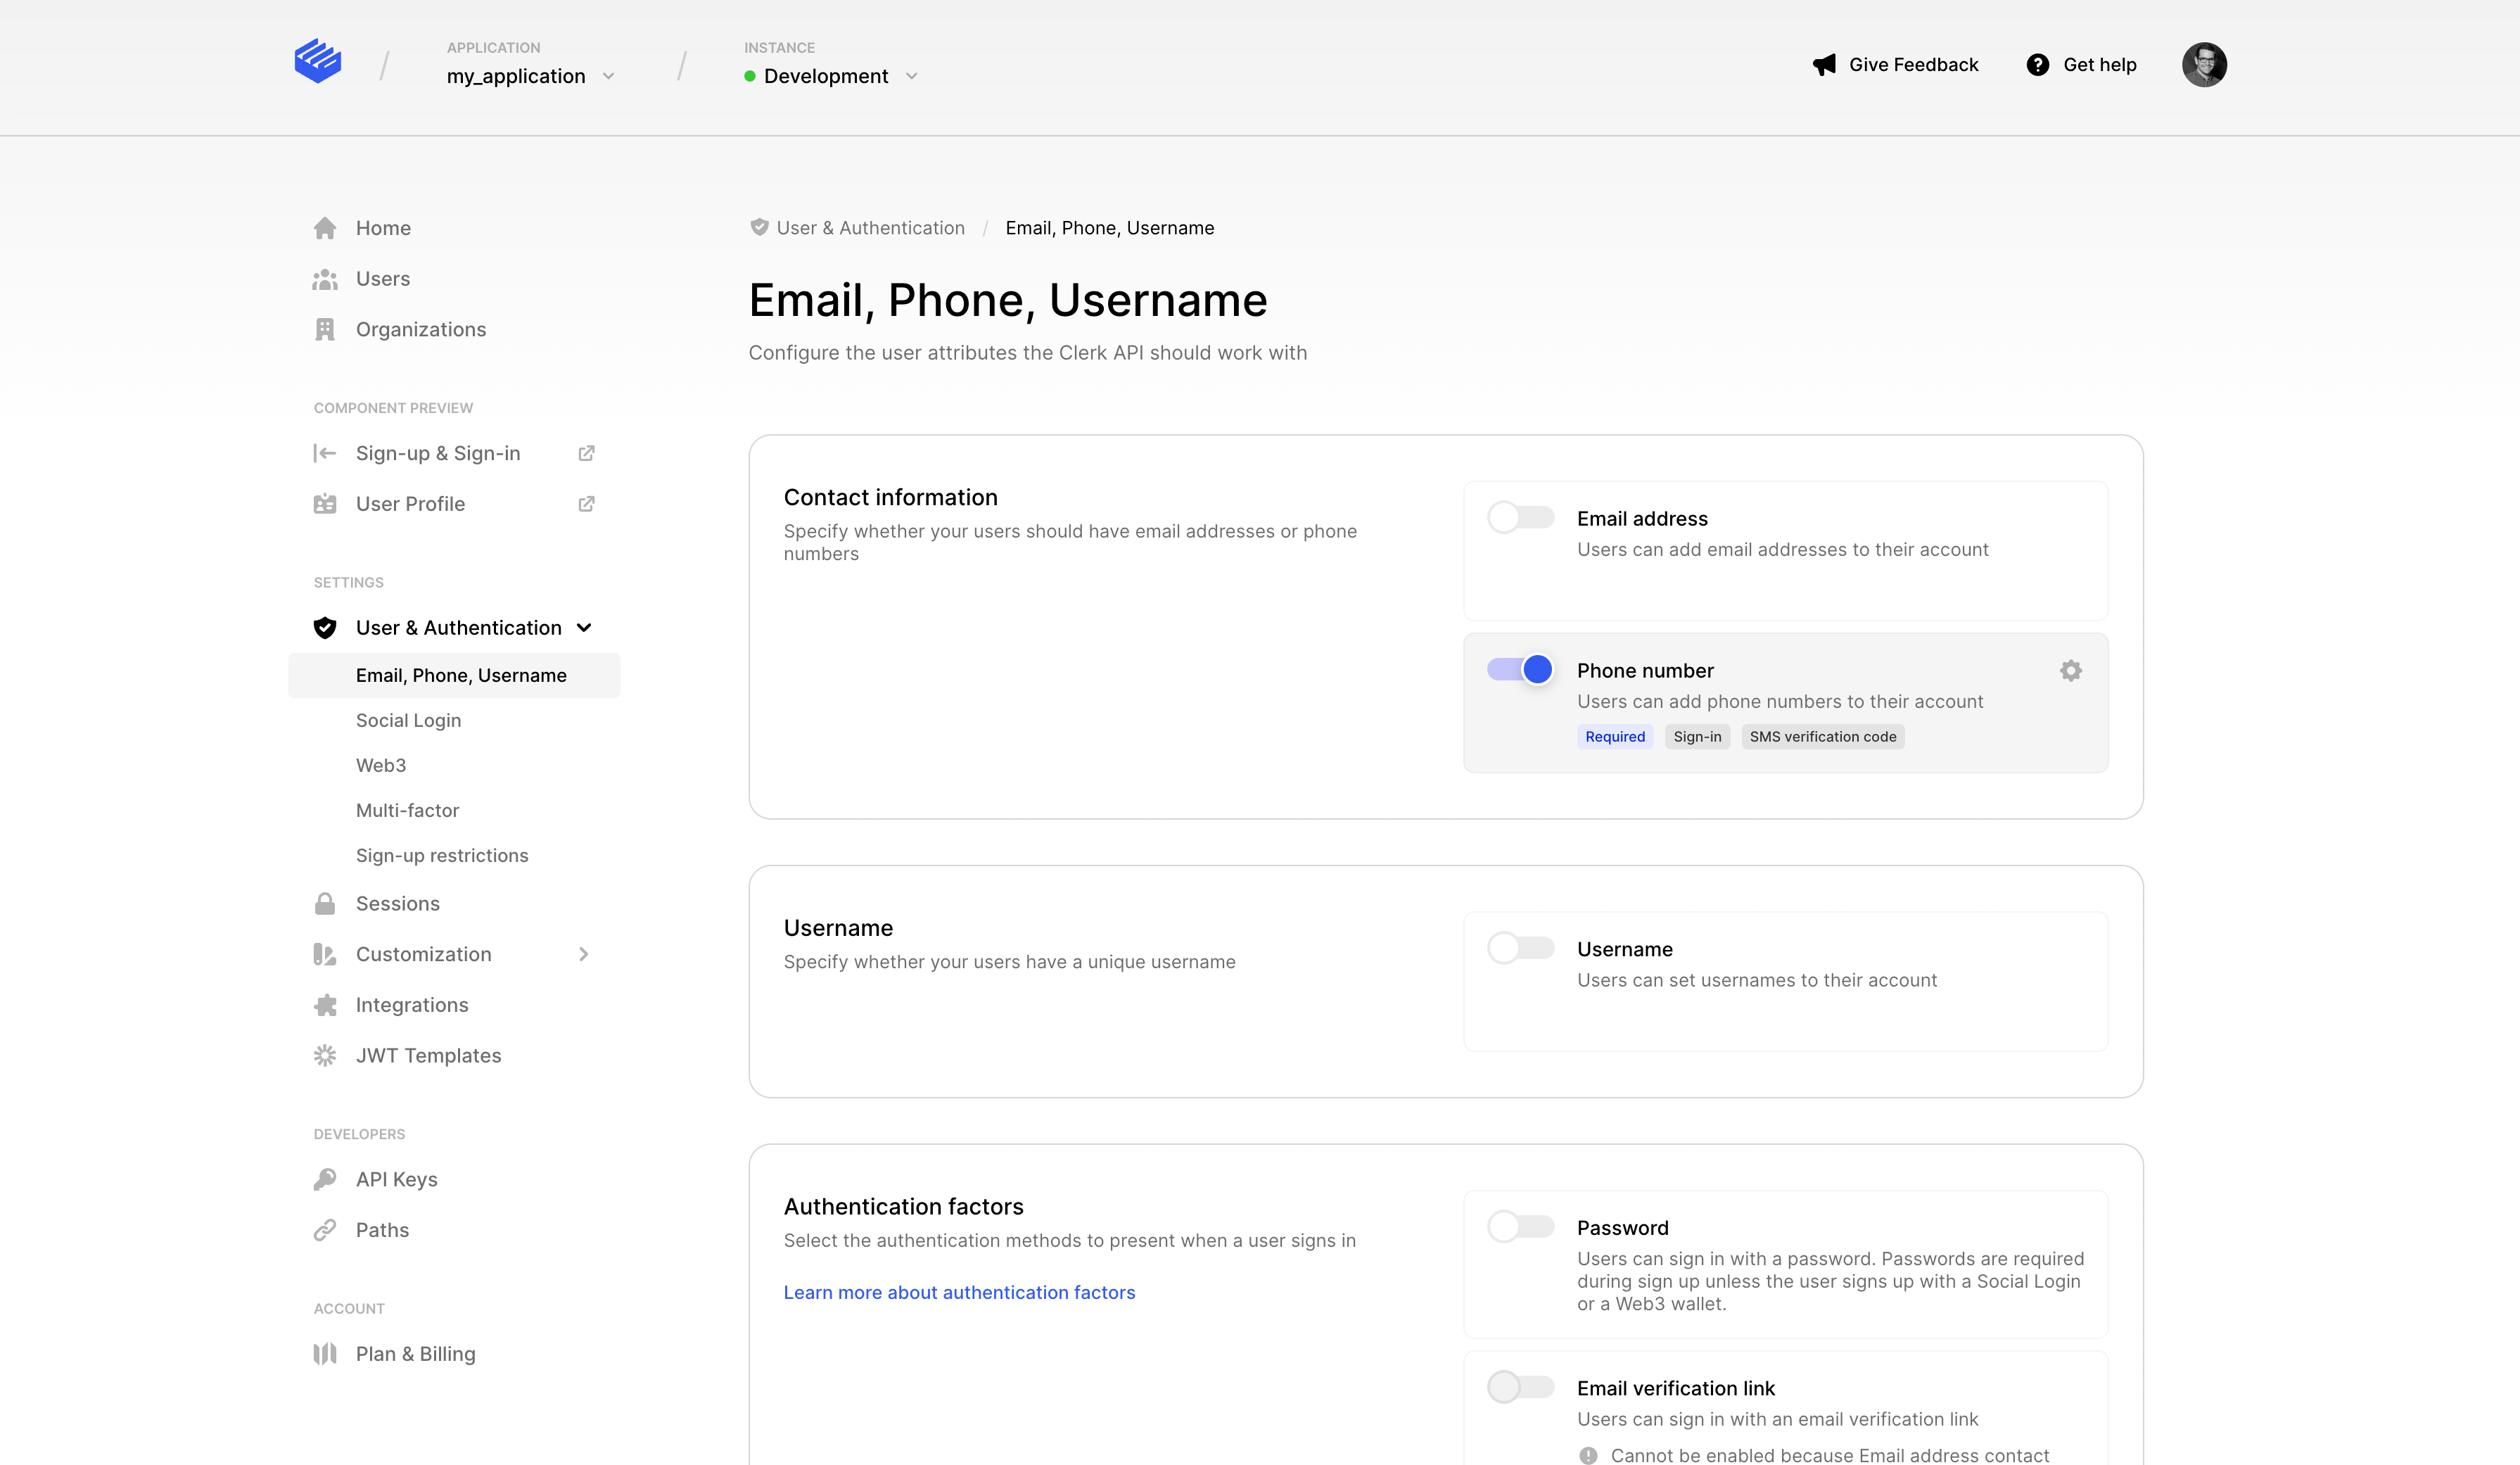
Task: Expand the Customization submenu chevron
Action: pyautogui.click(x=584, y=954)
